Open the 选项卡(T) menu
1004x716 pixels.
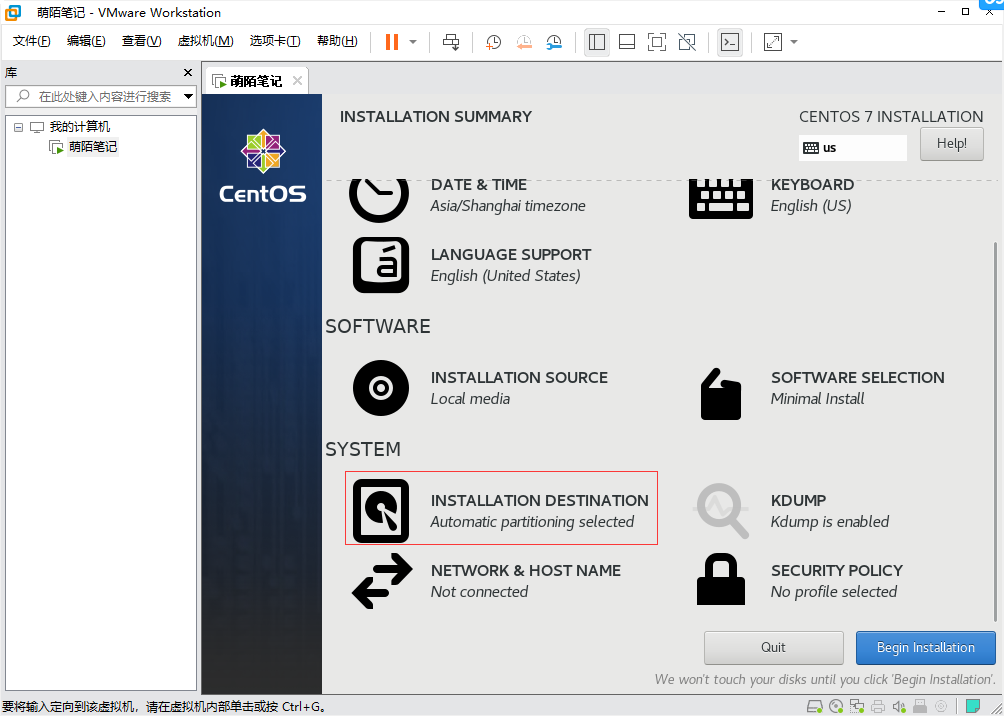click(275, 41)
